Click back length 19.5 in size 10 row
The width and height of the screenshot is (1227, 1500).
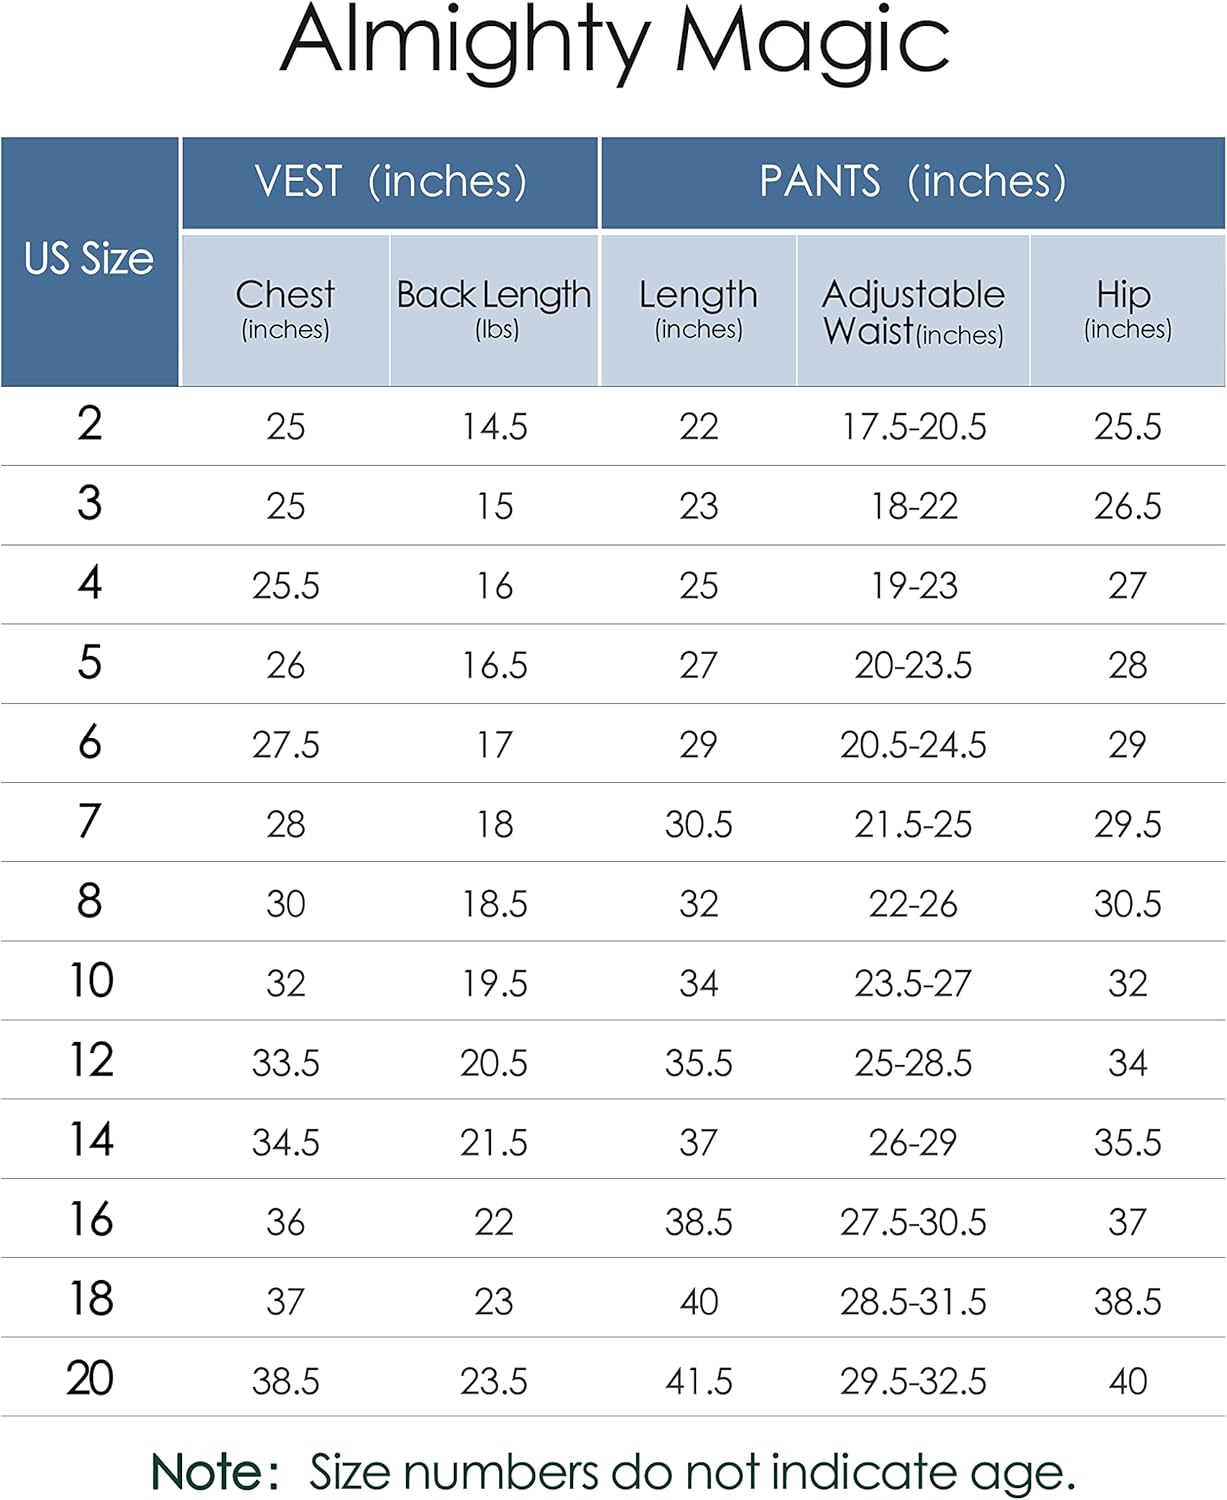click(494, 983)
